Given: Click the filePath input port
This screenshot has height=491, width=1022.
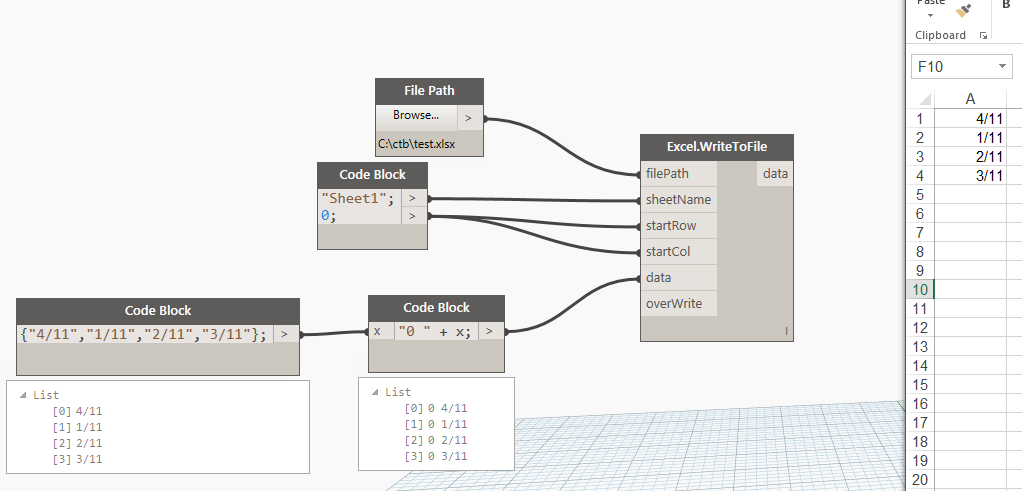Looking at the screenshot, I should [x=679, y=174].
